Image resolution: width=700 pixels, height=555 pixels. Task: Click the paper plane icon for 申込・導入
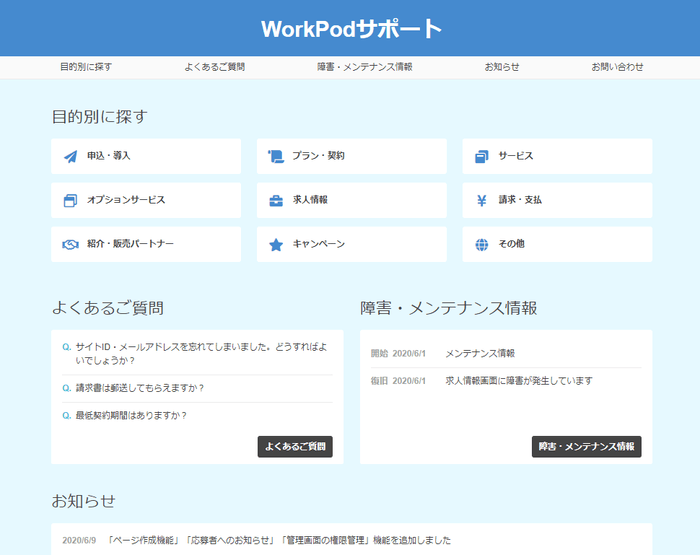pyautogui.click(x=71, y=156)
